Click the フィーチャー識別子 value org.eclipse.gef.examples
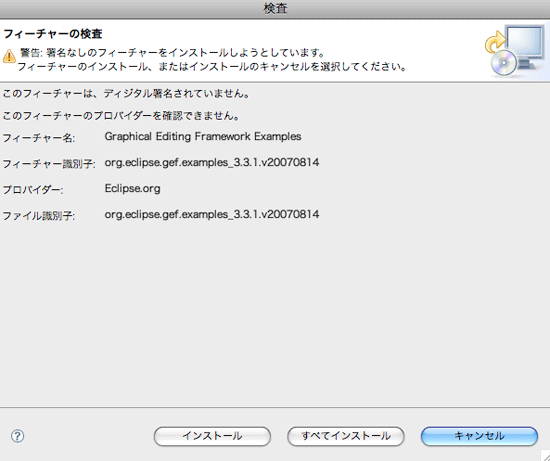Viewport: 550px width, 461px height. (212, 162)
